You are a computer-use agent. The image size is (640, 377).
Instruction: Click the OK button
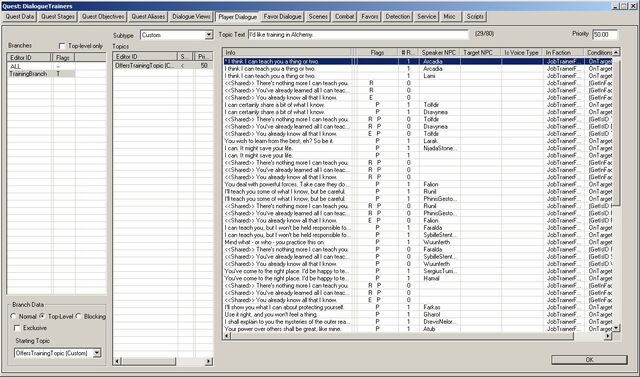(x=589, y=359)
